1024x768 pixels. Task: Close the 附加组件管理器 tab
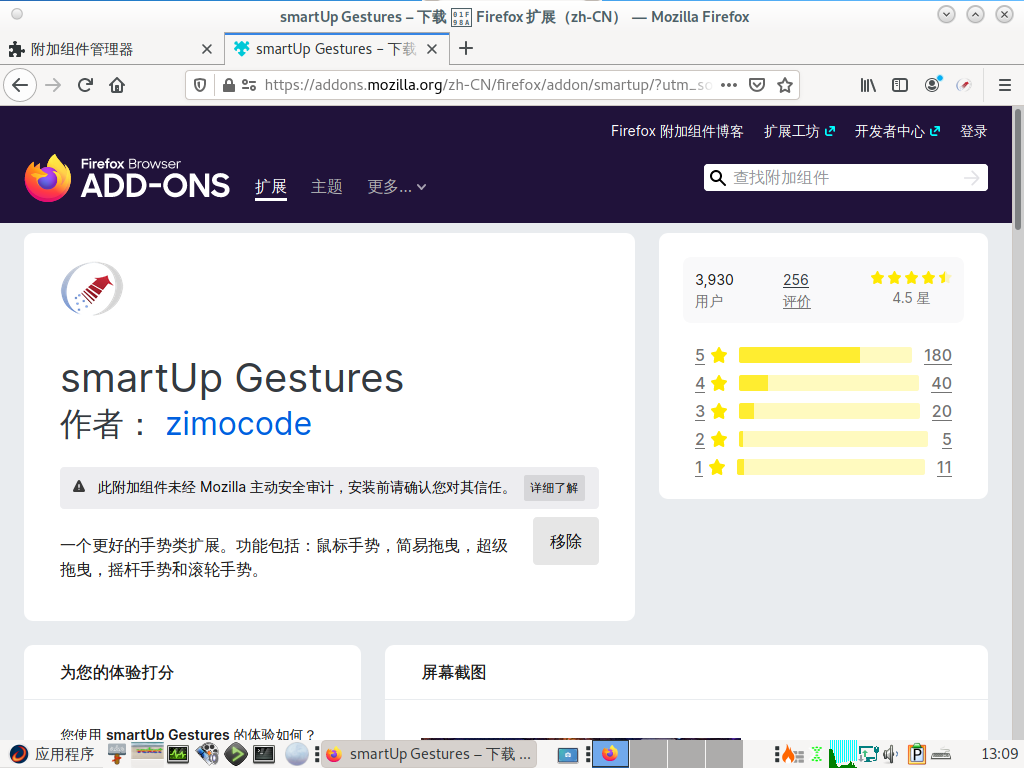click(x=206, y=49)
